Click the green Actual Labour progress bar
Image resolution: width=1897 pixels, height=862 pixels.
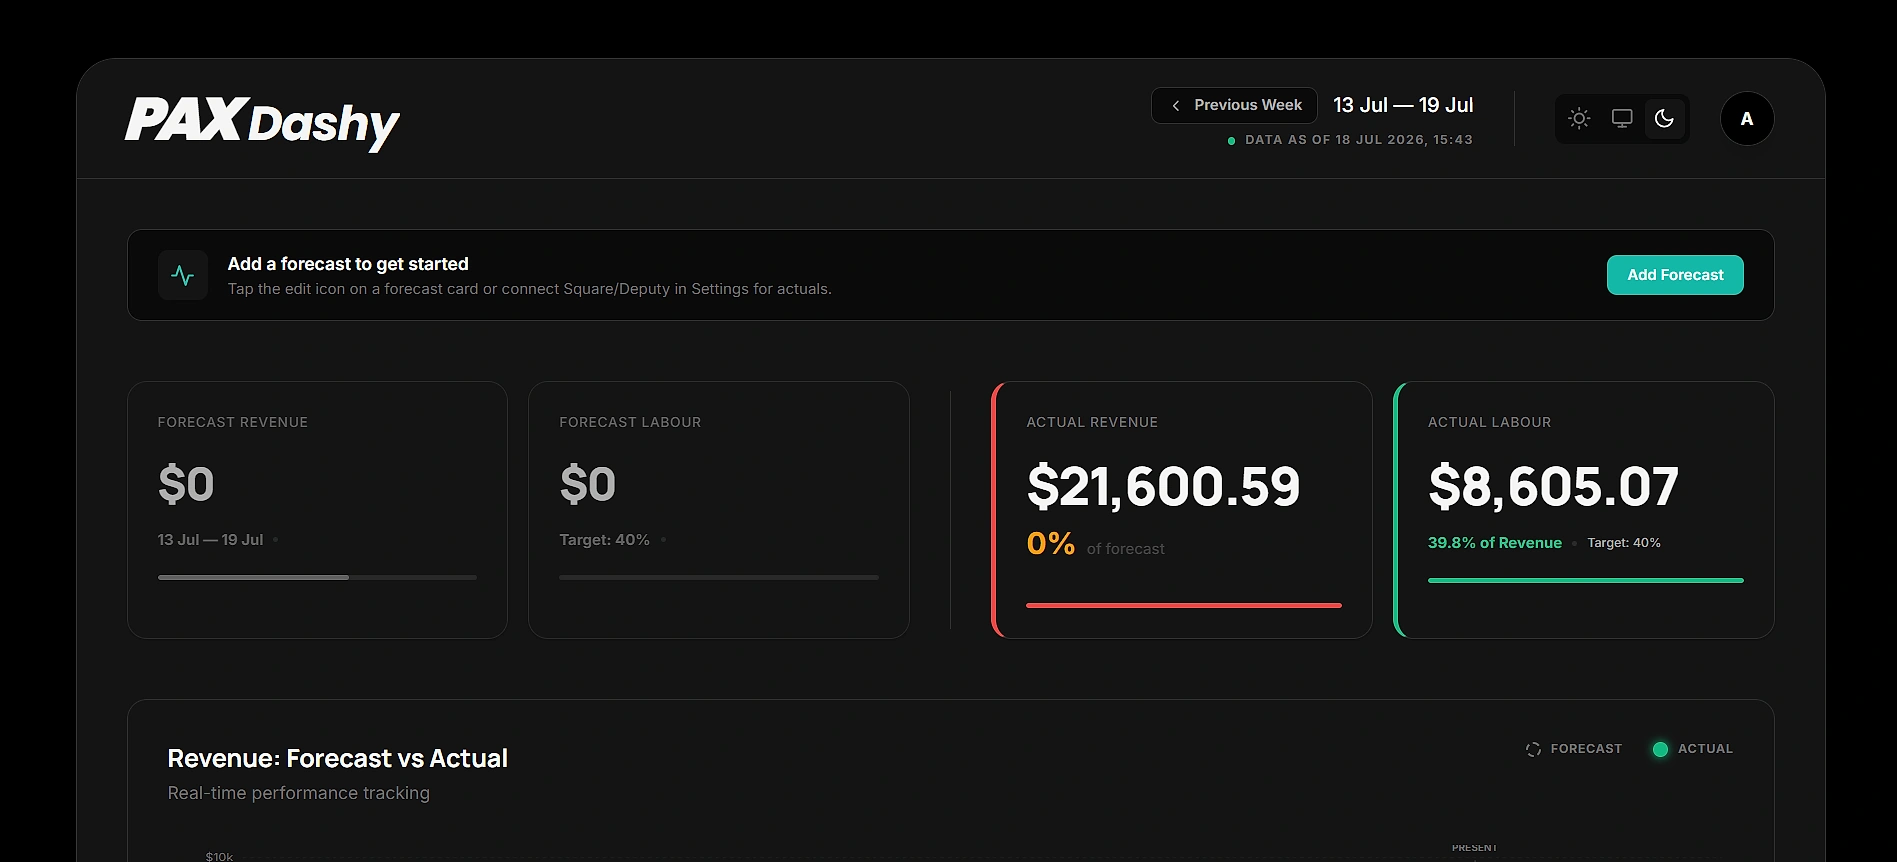(x=1585, y=580)
